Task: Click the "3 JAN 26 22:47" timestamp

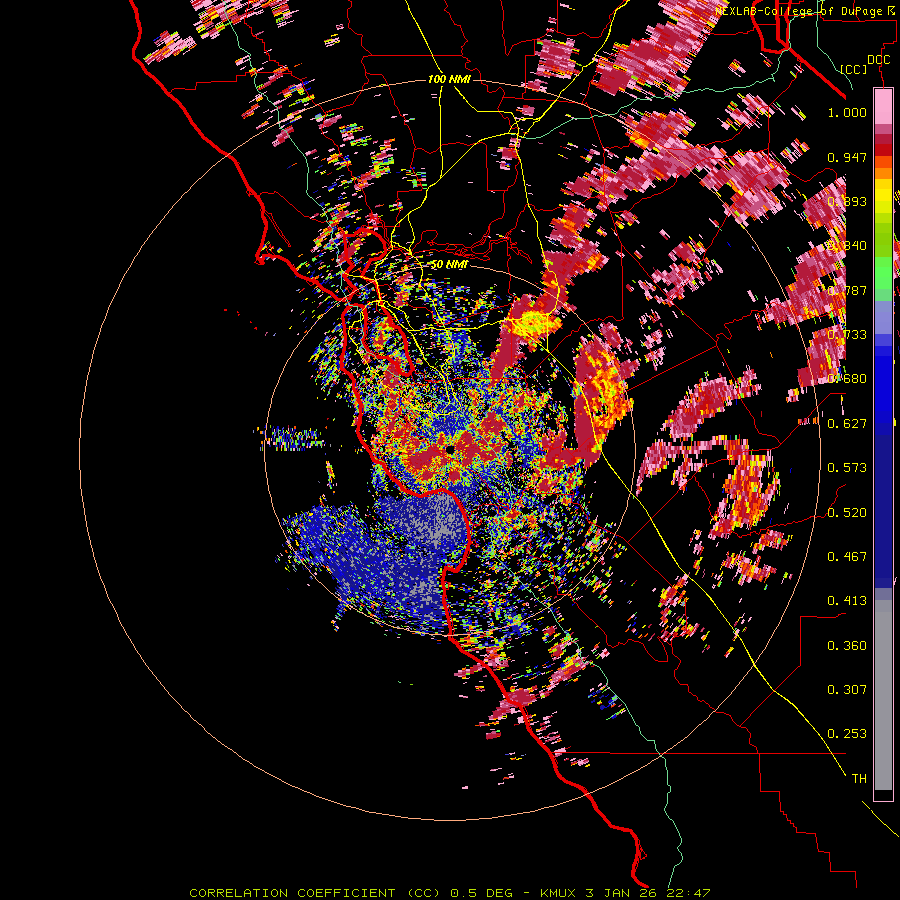Action: coord(648,893)
